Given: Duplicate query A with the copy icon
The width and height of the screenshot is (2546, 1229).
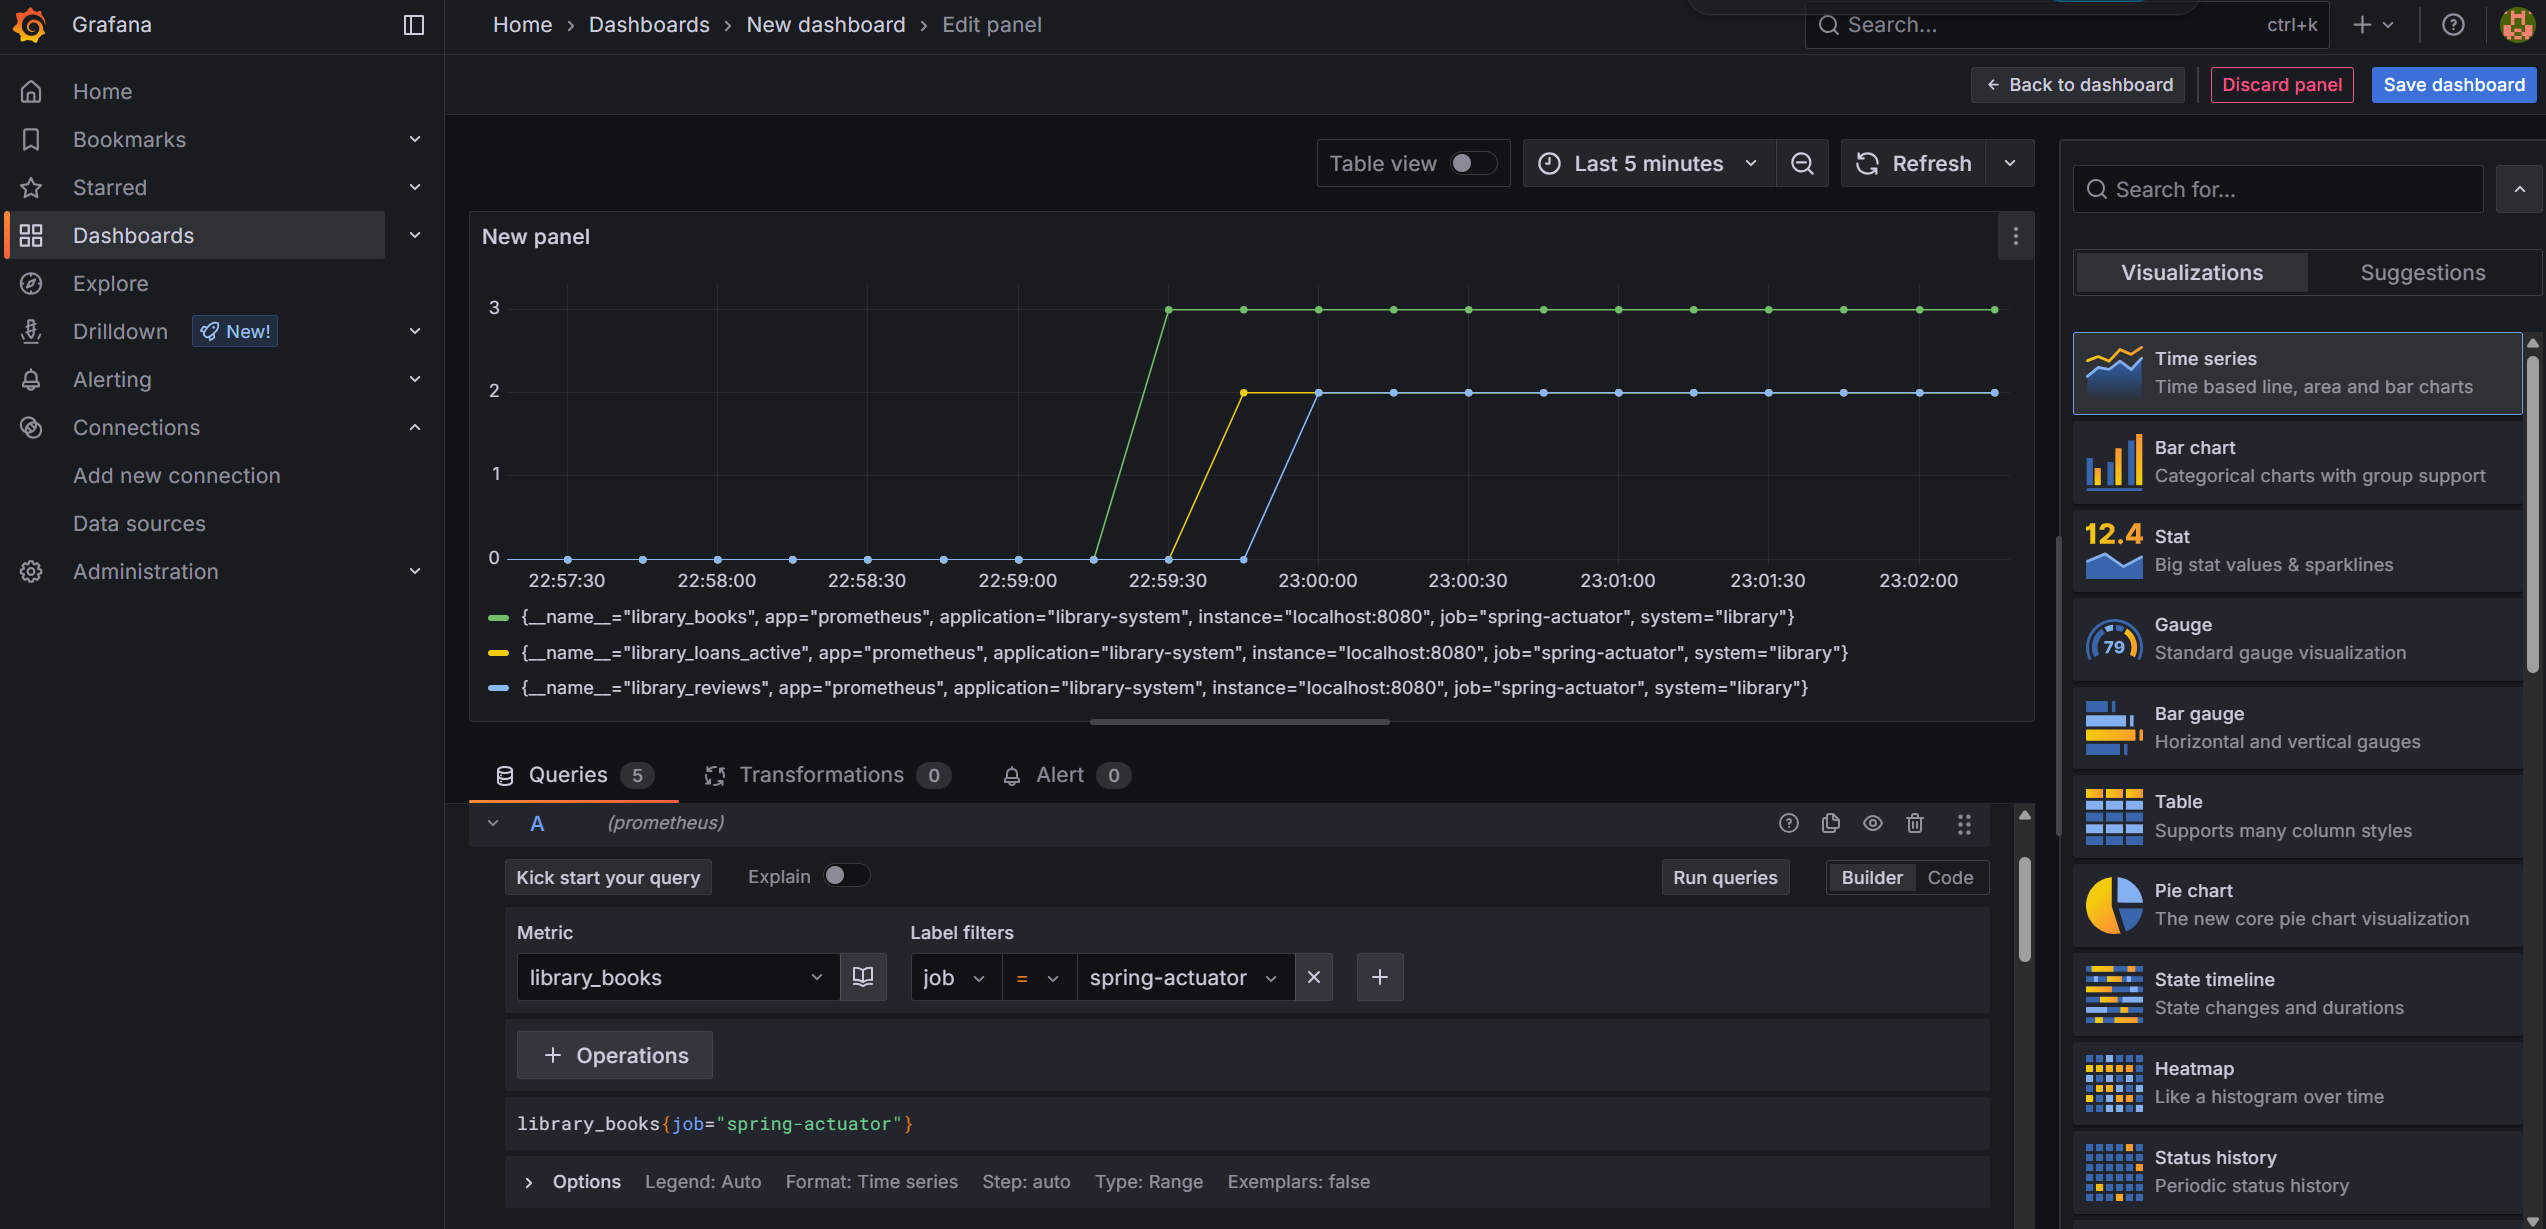Looking at the screenshot, I should click(x=1830, y=823).
